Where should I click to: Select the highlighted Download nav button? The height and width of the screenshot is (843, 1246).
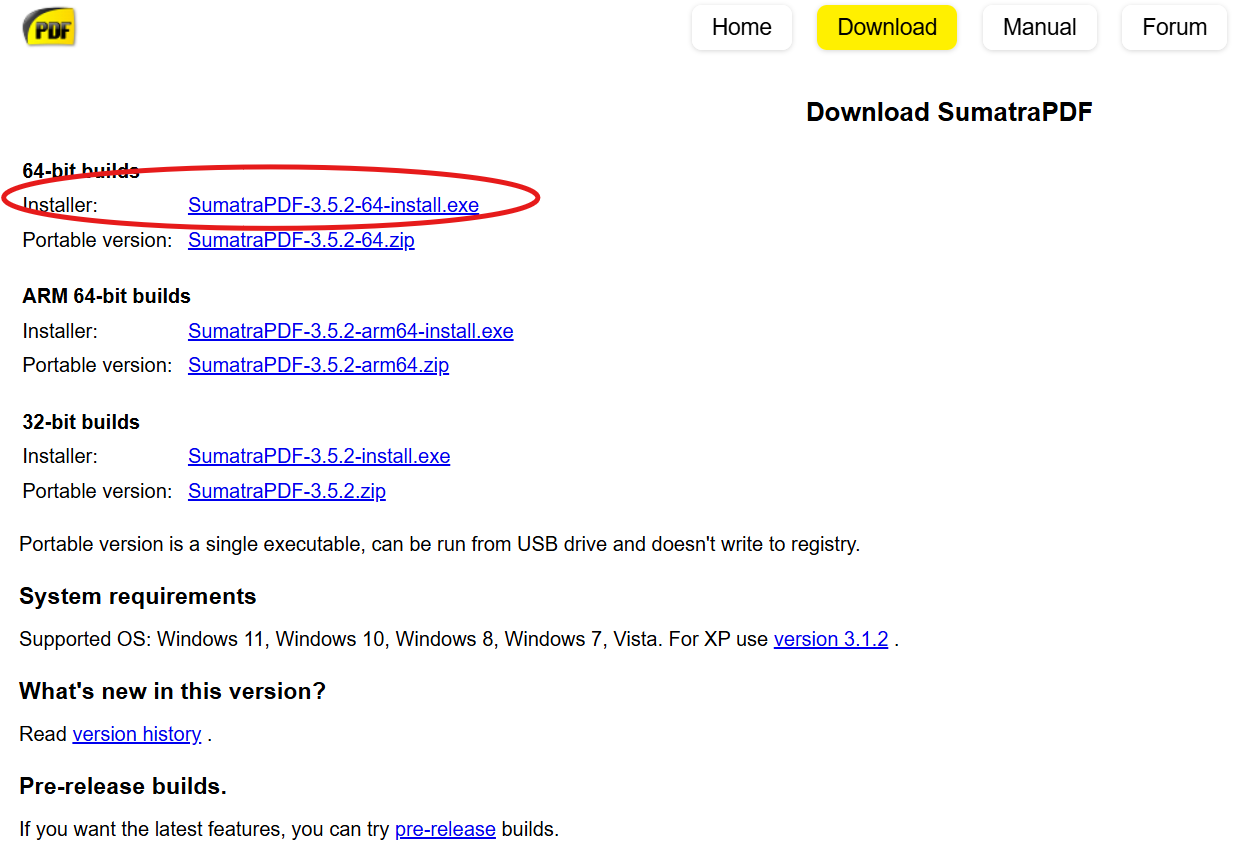[886, 28]
